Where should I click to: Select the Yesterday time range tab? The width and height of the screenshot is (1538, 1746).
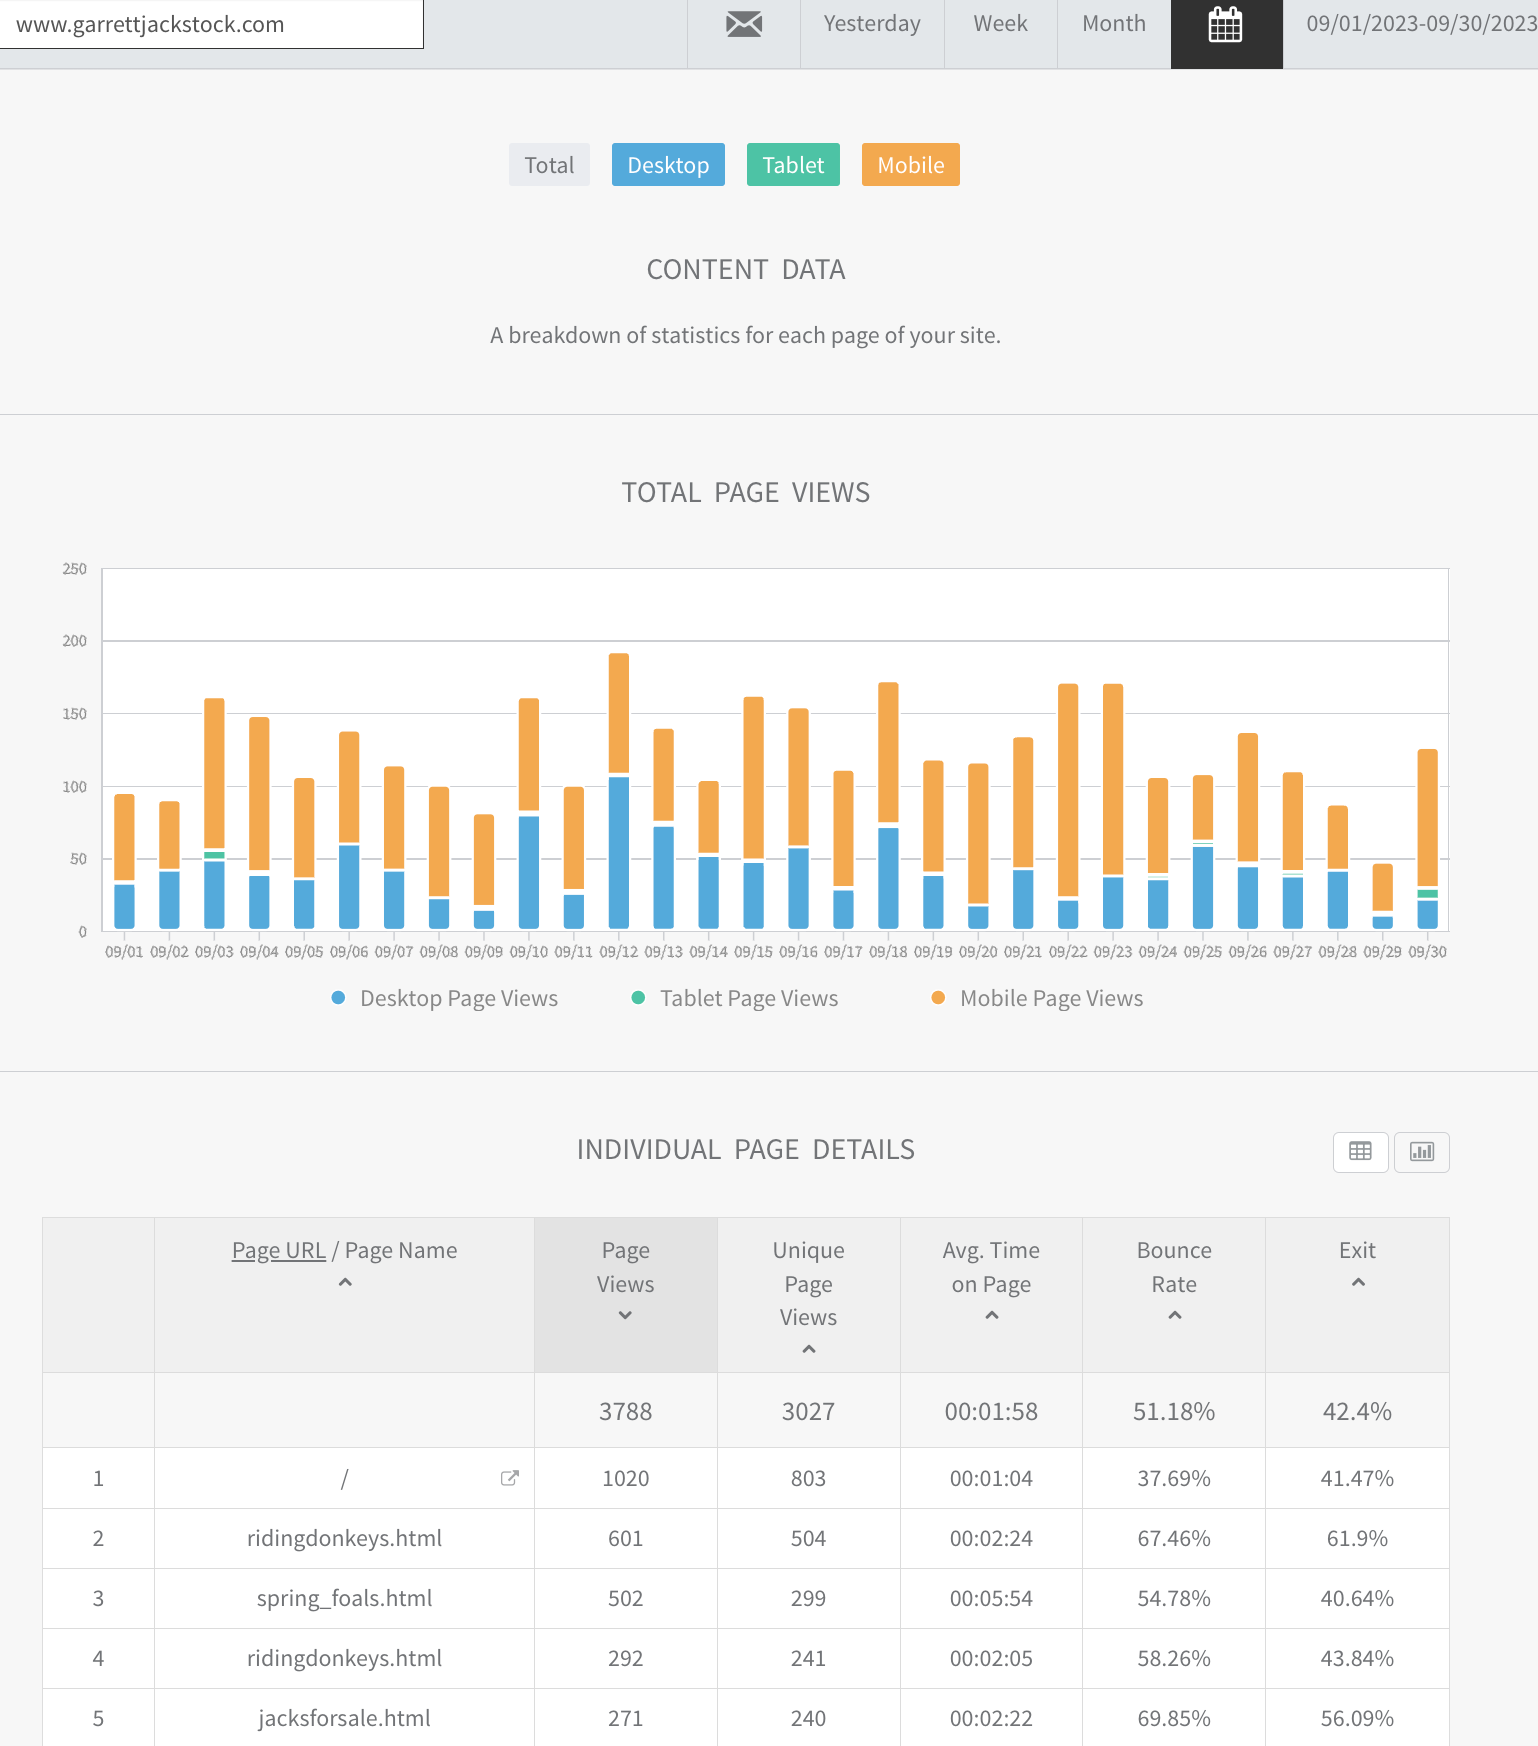[x=872, y=24]
